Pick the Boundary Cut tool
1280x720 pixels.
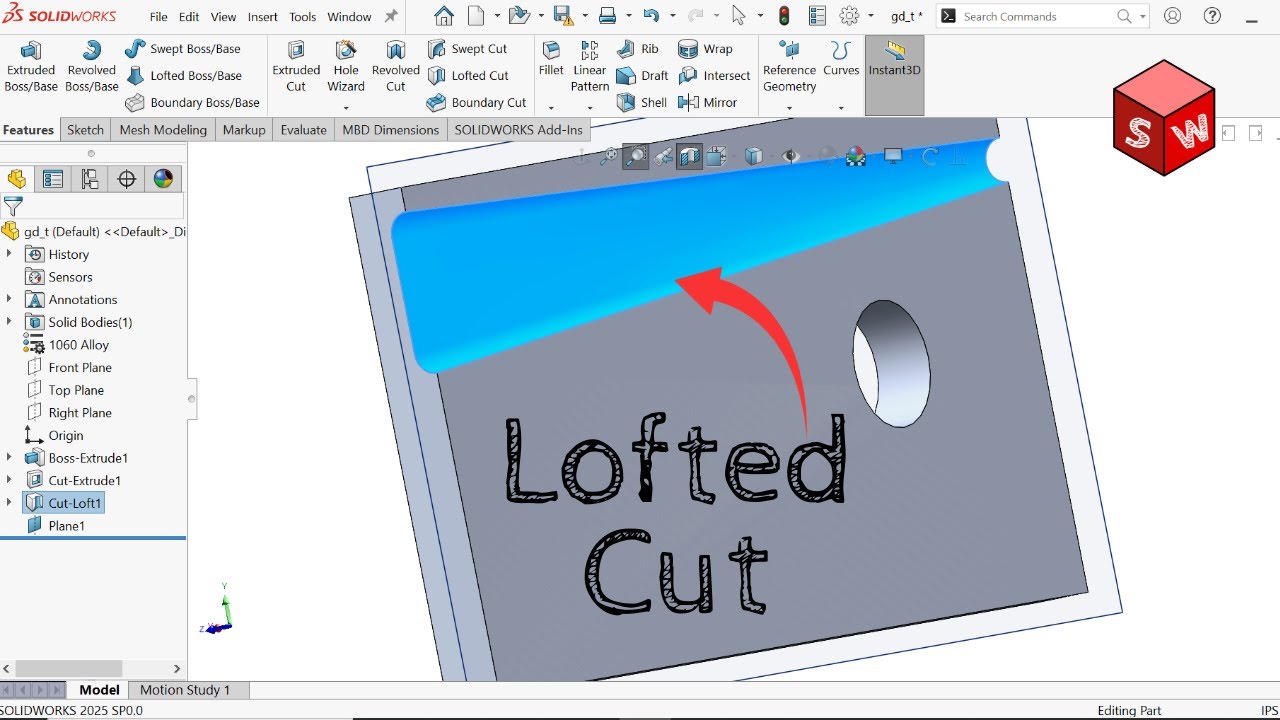(476, 102)
